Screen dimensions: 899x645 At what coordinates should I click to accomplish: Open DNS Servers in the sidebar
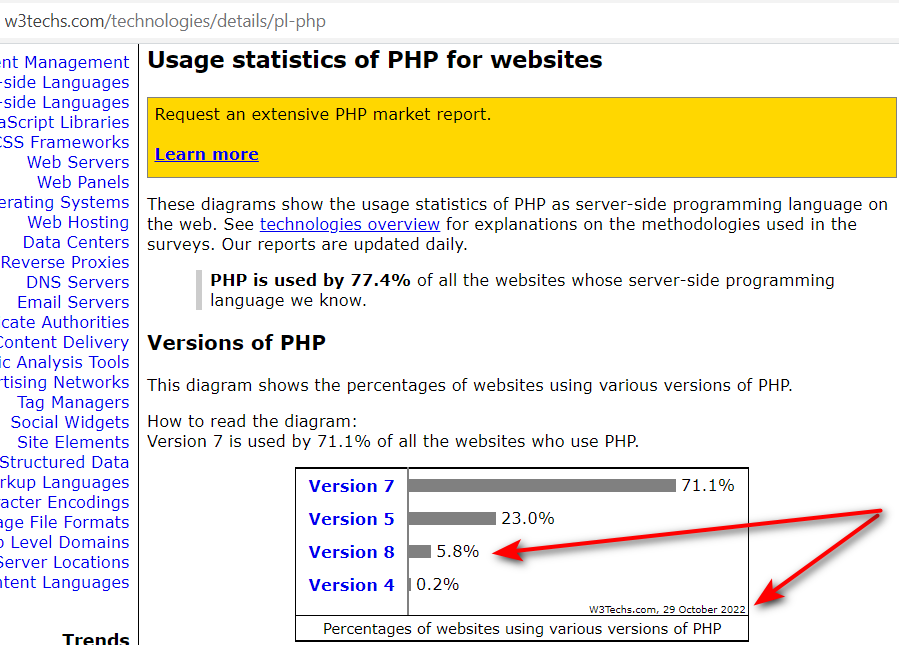click(x=78, y=282)
